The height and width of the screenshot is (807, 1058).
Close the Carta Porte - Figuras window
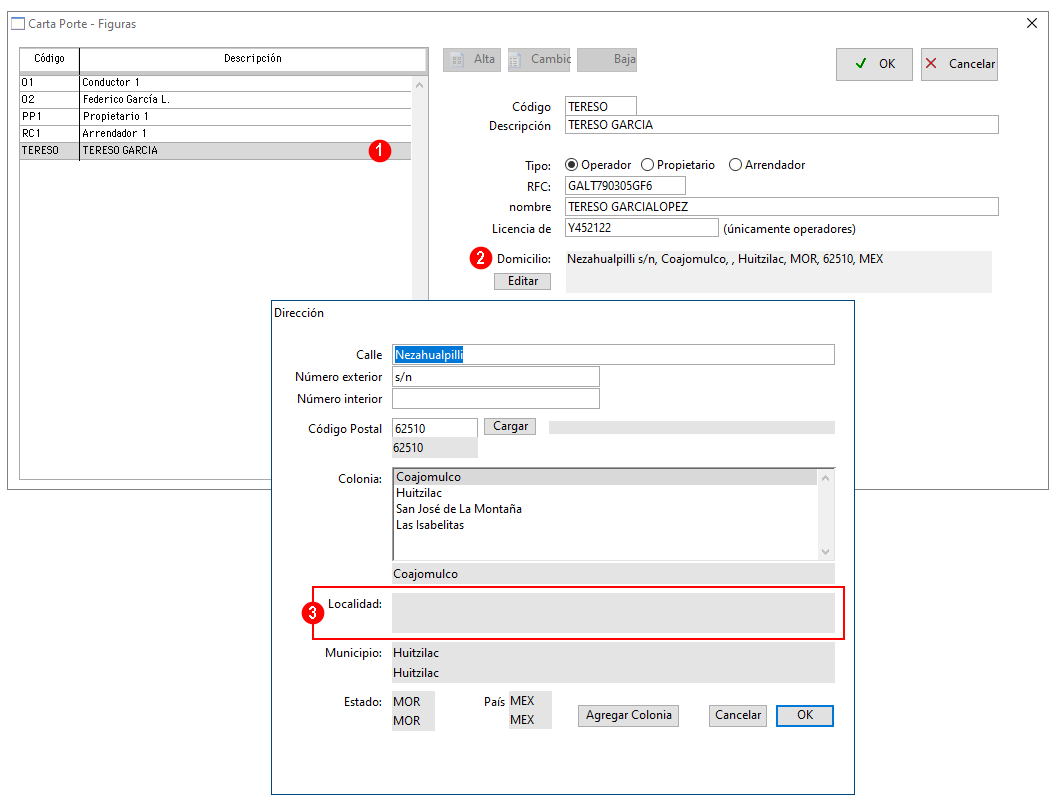(x=1032, y=23)
